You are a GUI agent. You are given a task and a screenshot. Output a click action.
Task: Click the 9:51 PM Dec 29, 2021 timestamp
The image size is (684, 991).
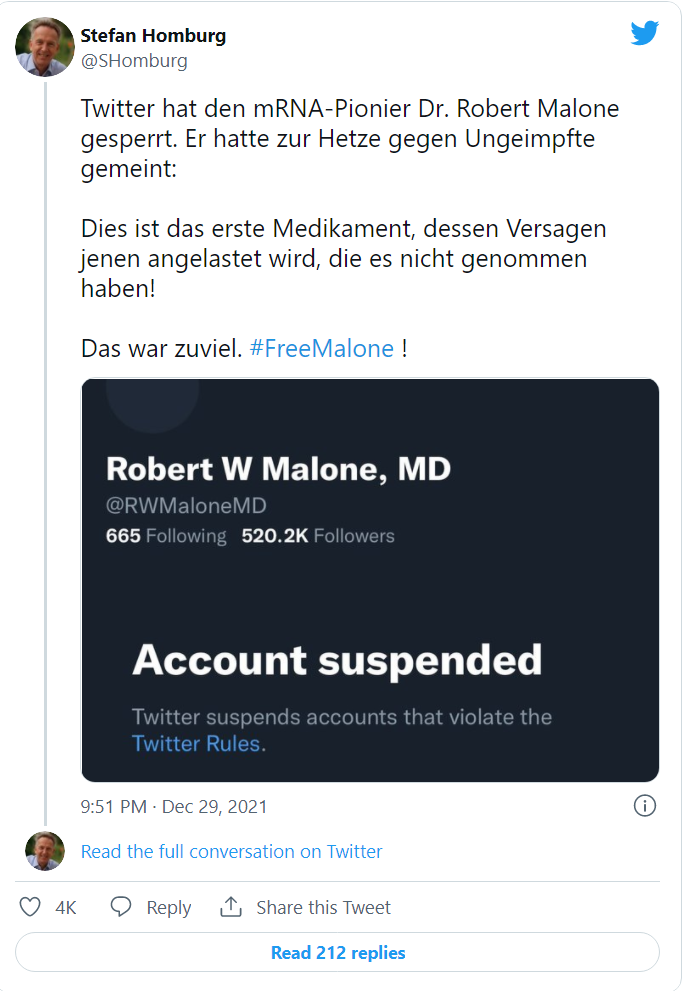pos(174,806)
